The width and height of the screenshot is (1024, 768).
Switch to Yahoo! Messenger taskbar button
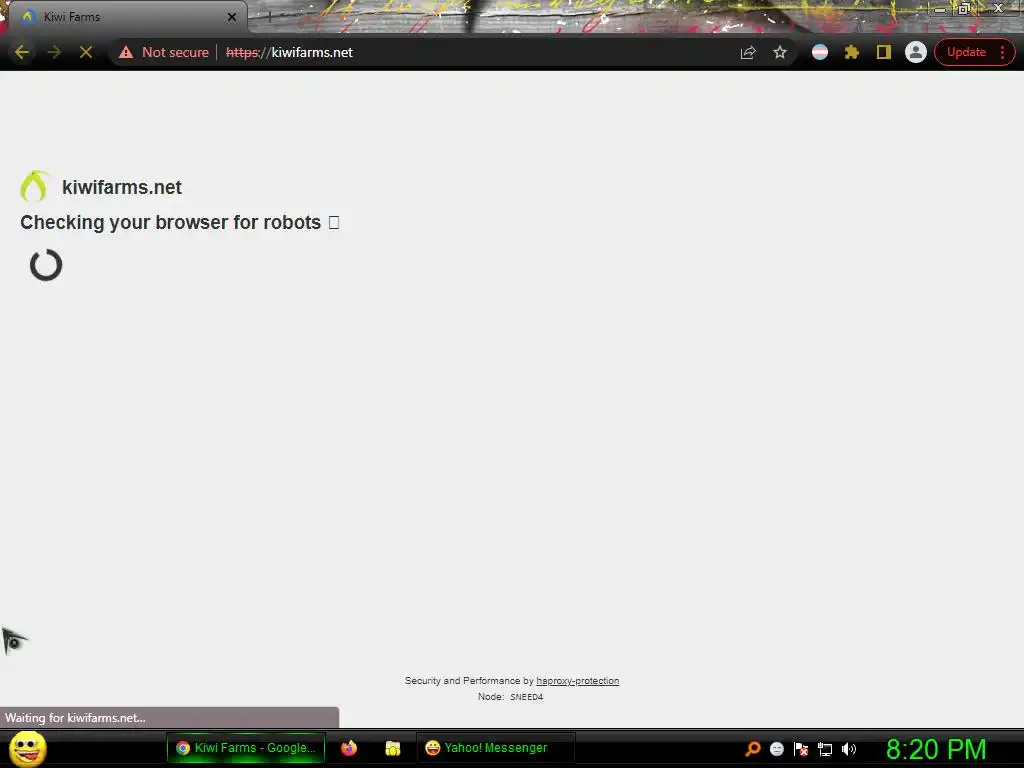tap(496, 748)
